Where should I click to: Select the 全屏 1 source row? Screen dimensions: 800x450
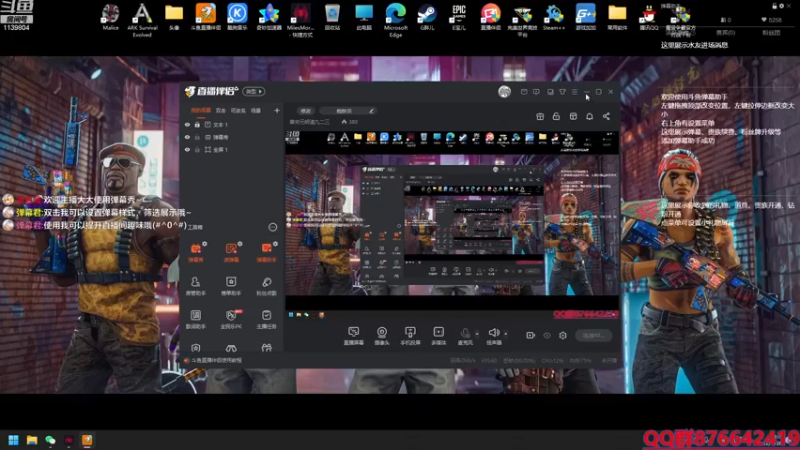tap(232, 149)
